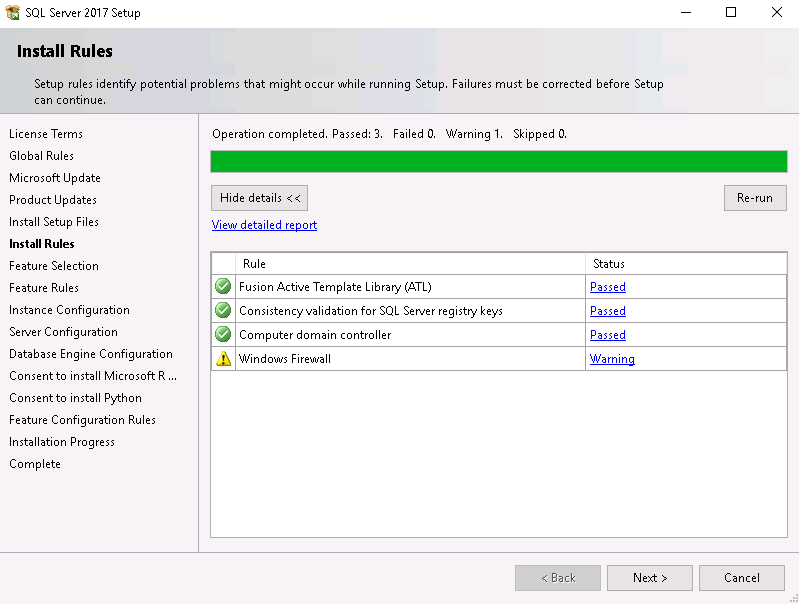
Task: Click the green check icon for Computer domain controller
Action: [223, 334]
